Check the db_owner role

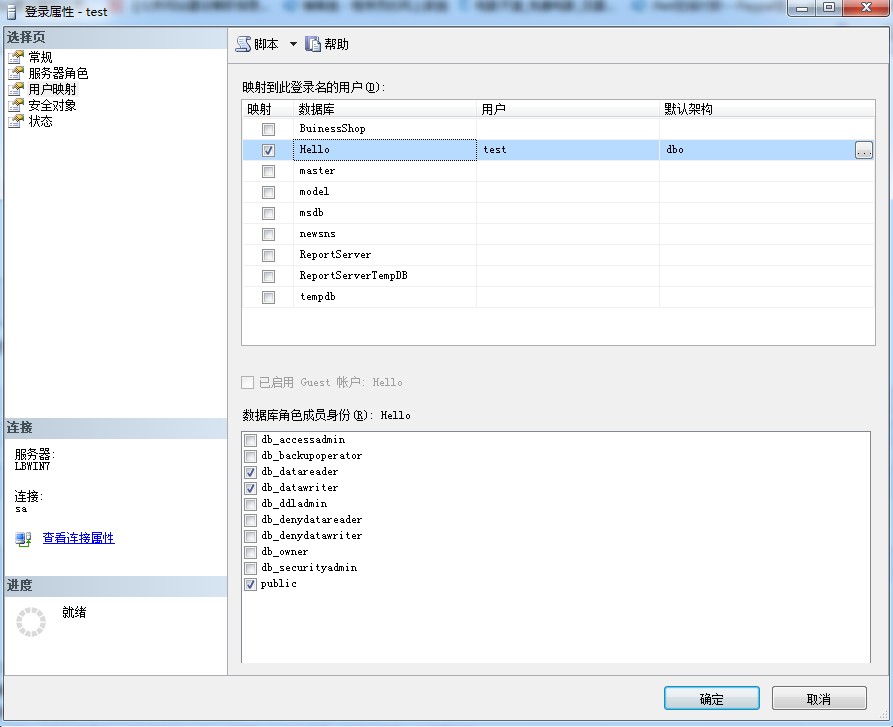(x=250, y=552)
